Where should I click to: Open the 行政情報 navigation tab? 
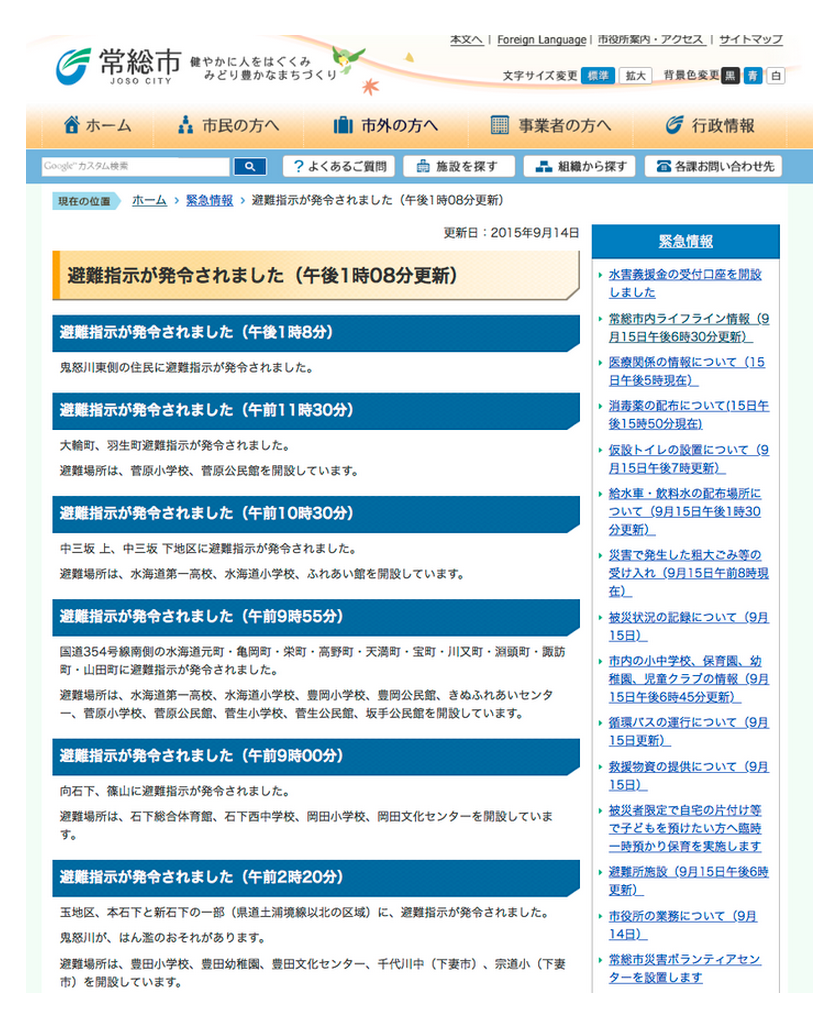(710, 125)
